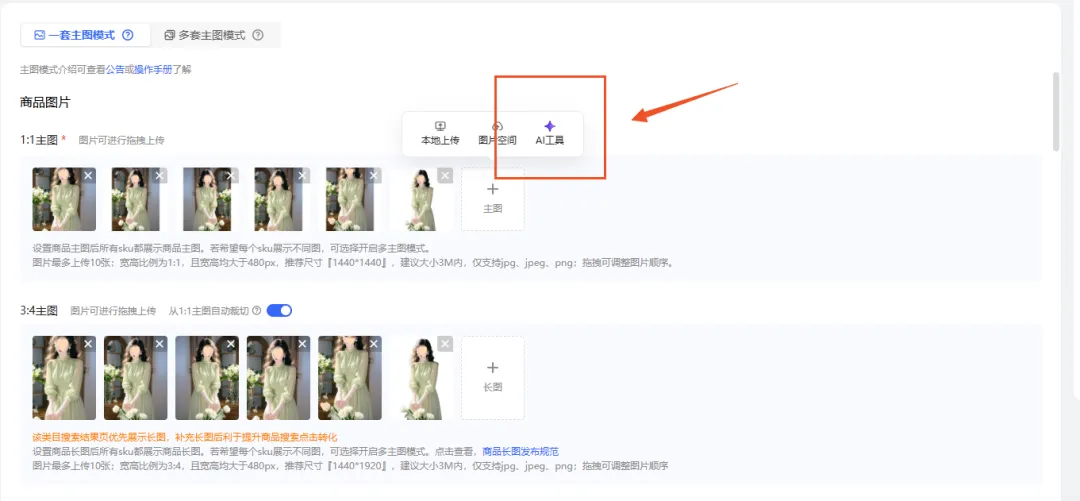
Task: Open help icon beside 一套主图模式
Action: (x=127, y=35)
